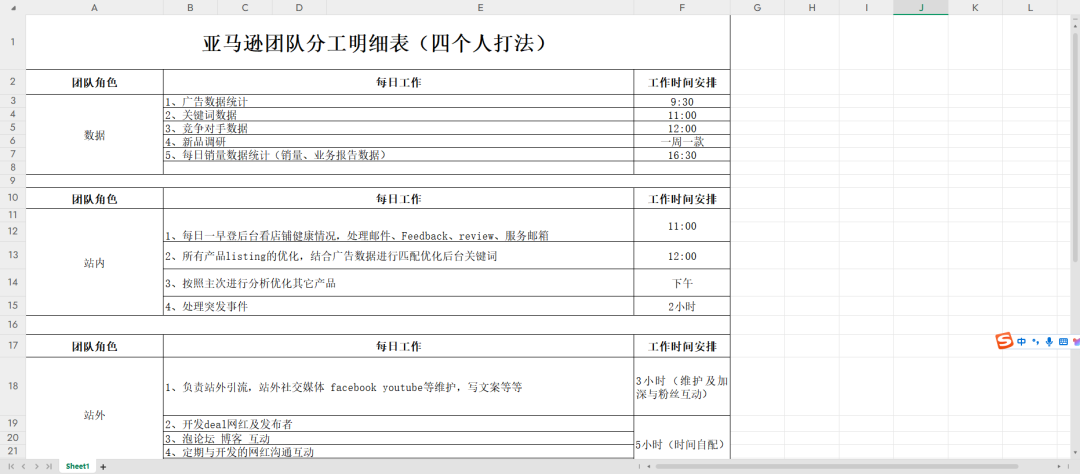Select column A header
Viewport: 1080px width, 474px height.
click(x=94, y=7)
